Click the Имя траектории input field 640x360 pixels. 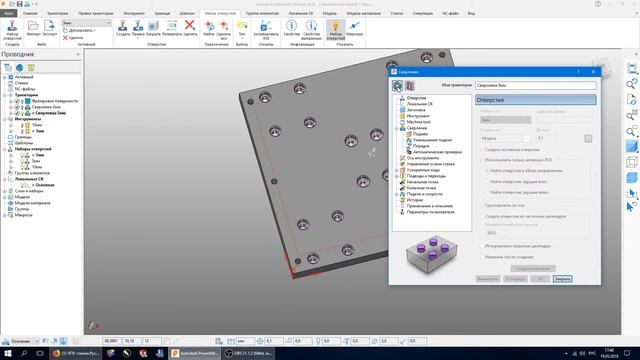[x=536, y=86]
